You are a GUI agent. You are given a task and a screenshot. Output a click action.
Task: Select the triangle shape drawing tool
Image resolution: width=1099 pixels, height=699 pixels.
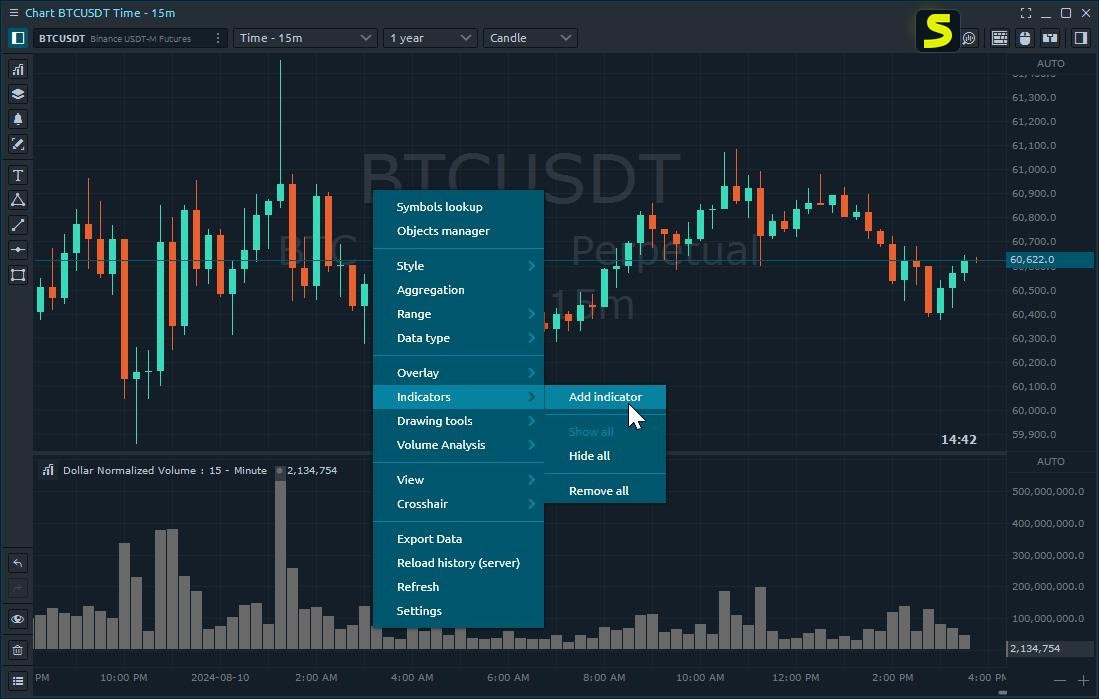[x=18, y=200]
